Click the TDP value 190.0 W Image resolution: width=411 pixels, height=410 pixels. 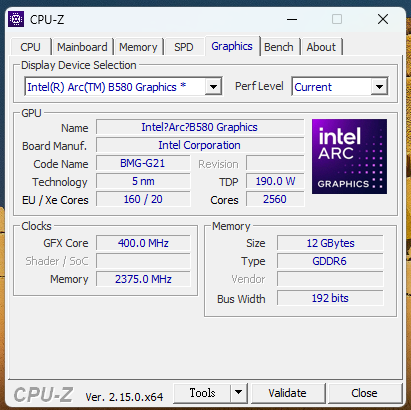(x=275, y=181)
